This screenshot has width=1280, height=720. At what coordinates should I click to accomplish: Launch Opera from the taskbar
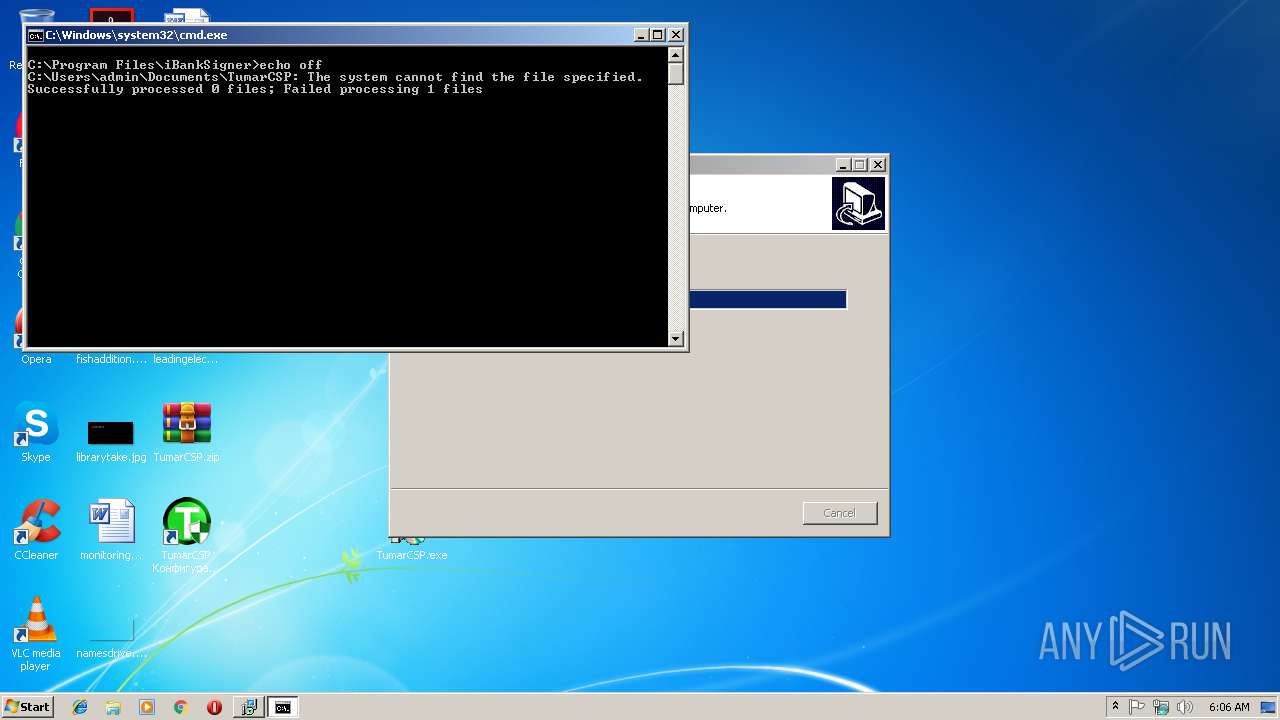point(214,707)
